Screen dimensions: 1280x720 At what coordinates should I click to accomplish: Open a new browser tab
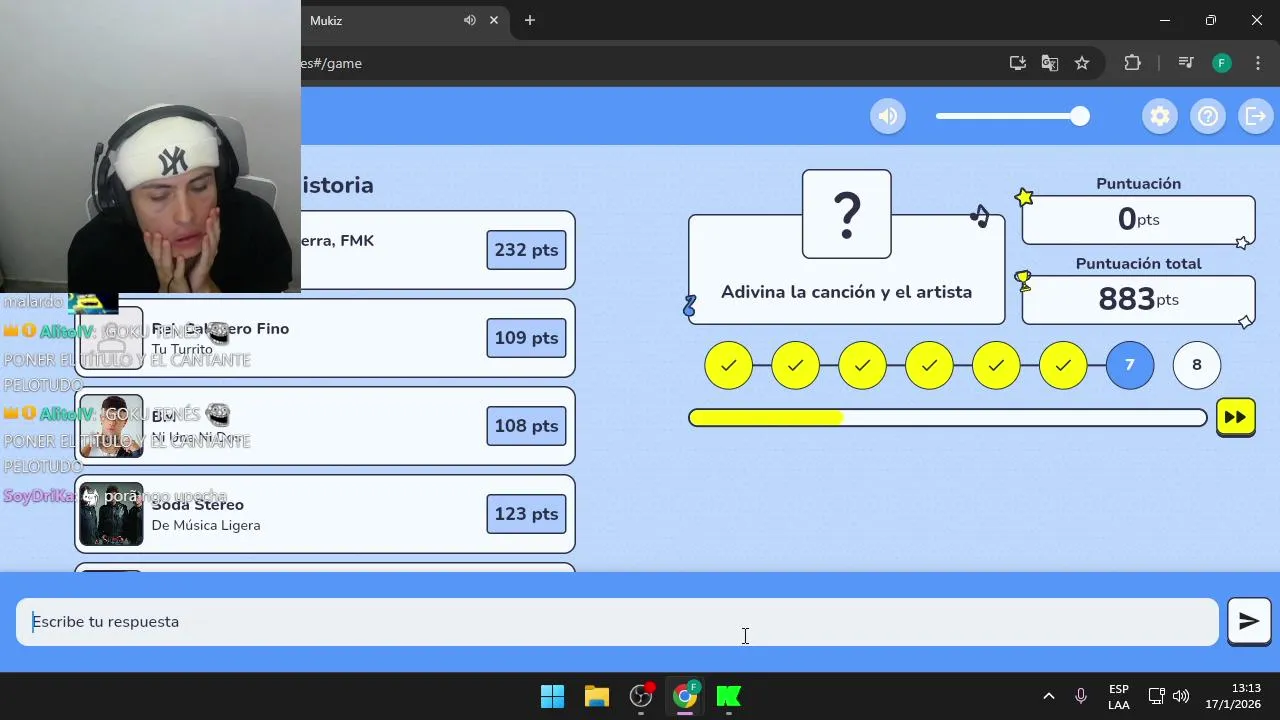tap(530, 20)
